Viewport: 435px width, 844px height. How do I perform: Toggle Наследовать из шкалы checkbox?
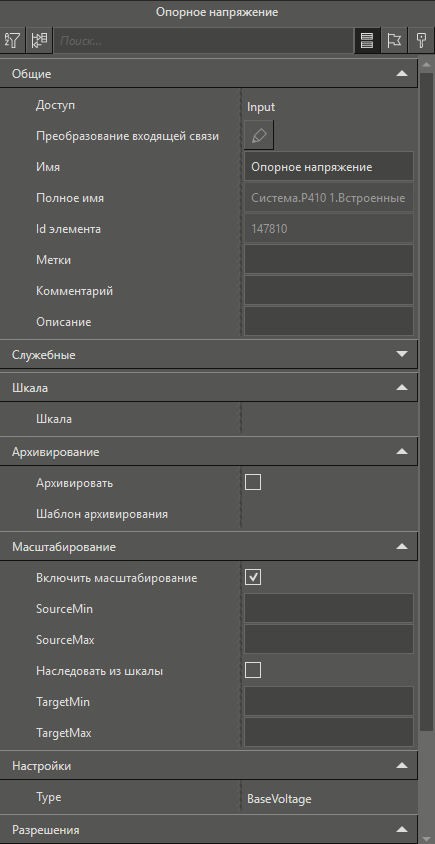(x=253, y=671)
